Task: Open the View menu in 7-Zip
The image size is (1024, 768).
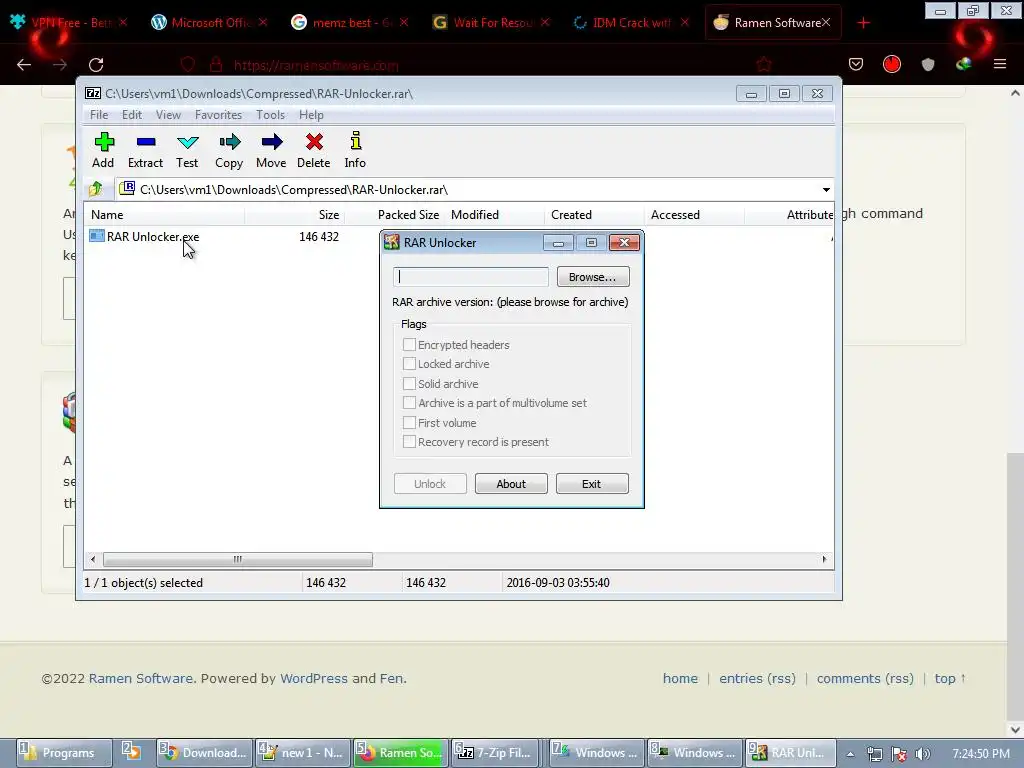Action: pos(168,115)
